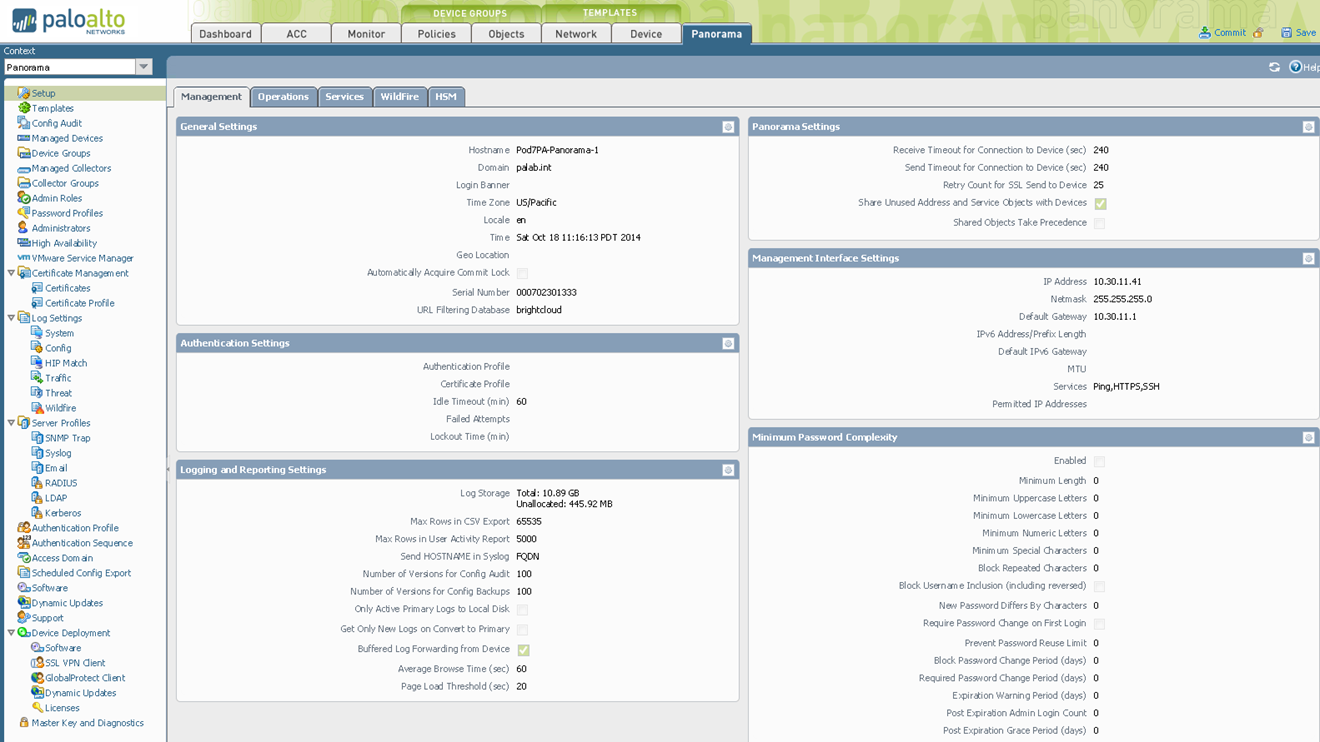Click the Templates icon in the sidebar
The height and width of the screenshot is (742, 1320).
coord(23,108)
